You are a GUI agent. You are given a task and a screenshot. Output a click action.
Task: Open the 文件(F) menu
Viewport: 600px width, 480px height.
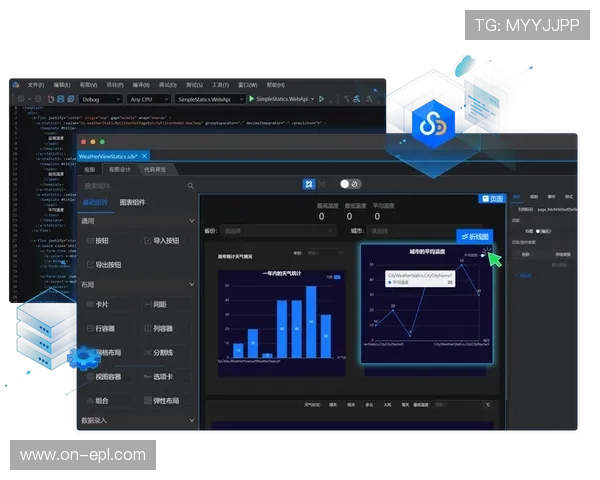click(35, 85)
